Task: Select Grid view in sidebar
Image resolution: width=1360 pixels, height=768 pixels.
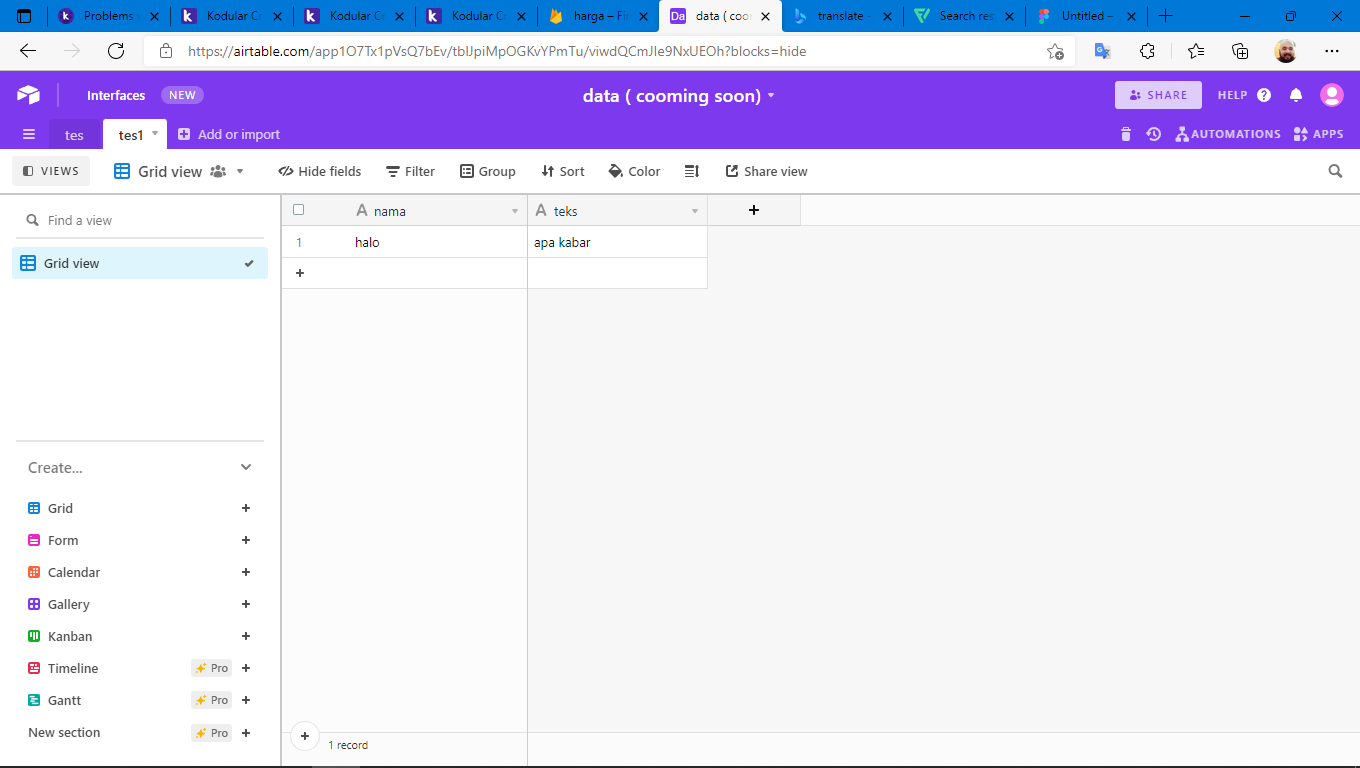Action: (140, 263)
